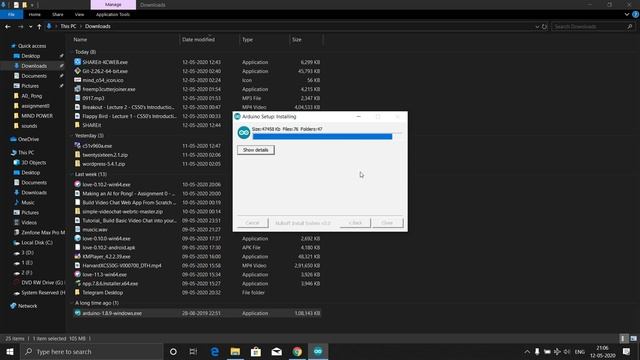The image size is (640, 360).
Task: Sort by the Size column header
Action: tap(297, 40)
